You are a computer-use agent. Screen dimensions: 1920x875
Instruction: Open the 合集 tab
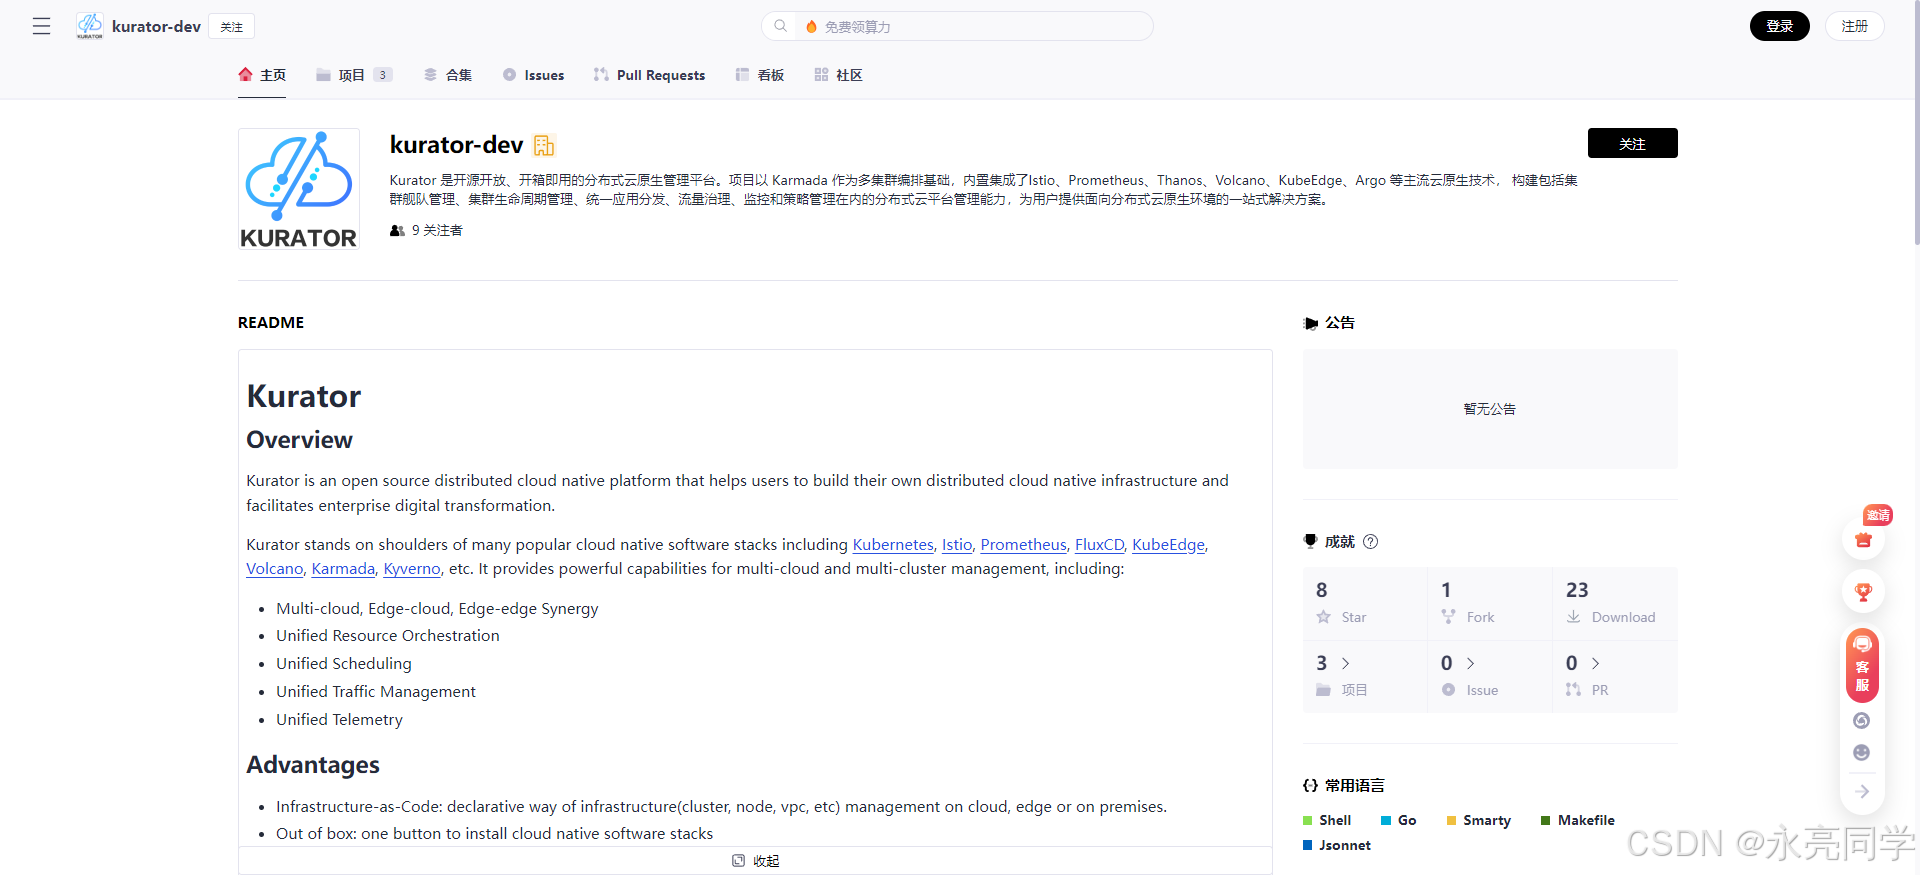[448, 75]
